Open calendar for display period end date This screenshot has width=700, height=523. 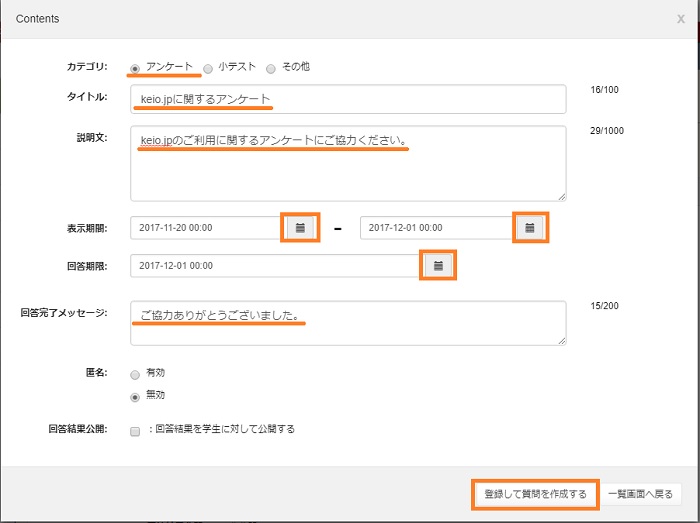(530, 228)
